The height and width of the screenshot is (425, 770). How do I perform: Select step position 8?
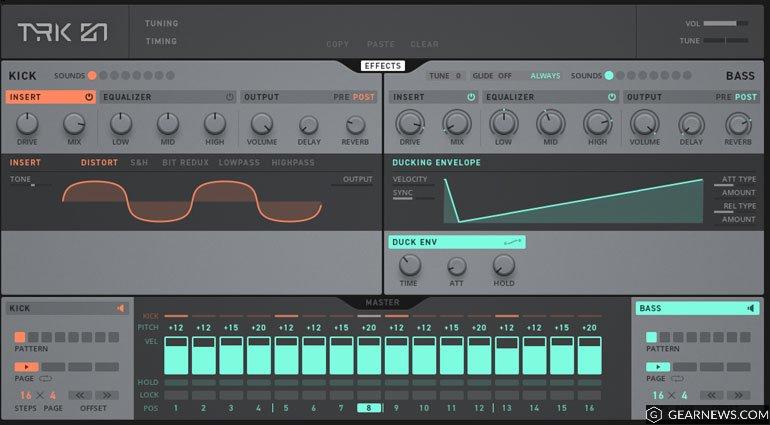369,408
